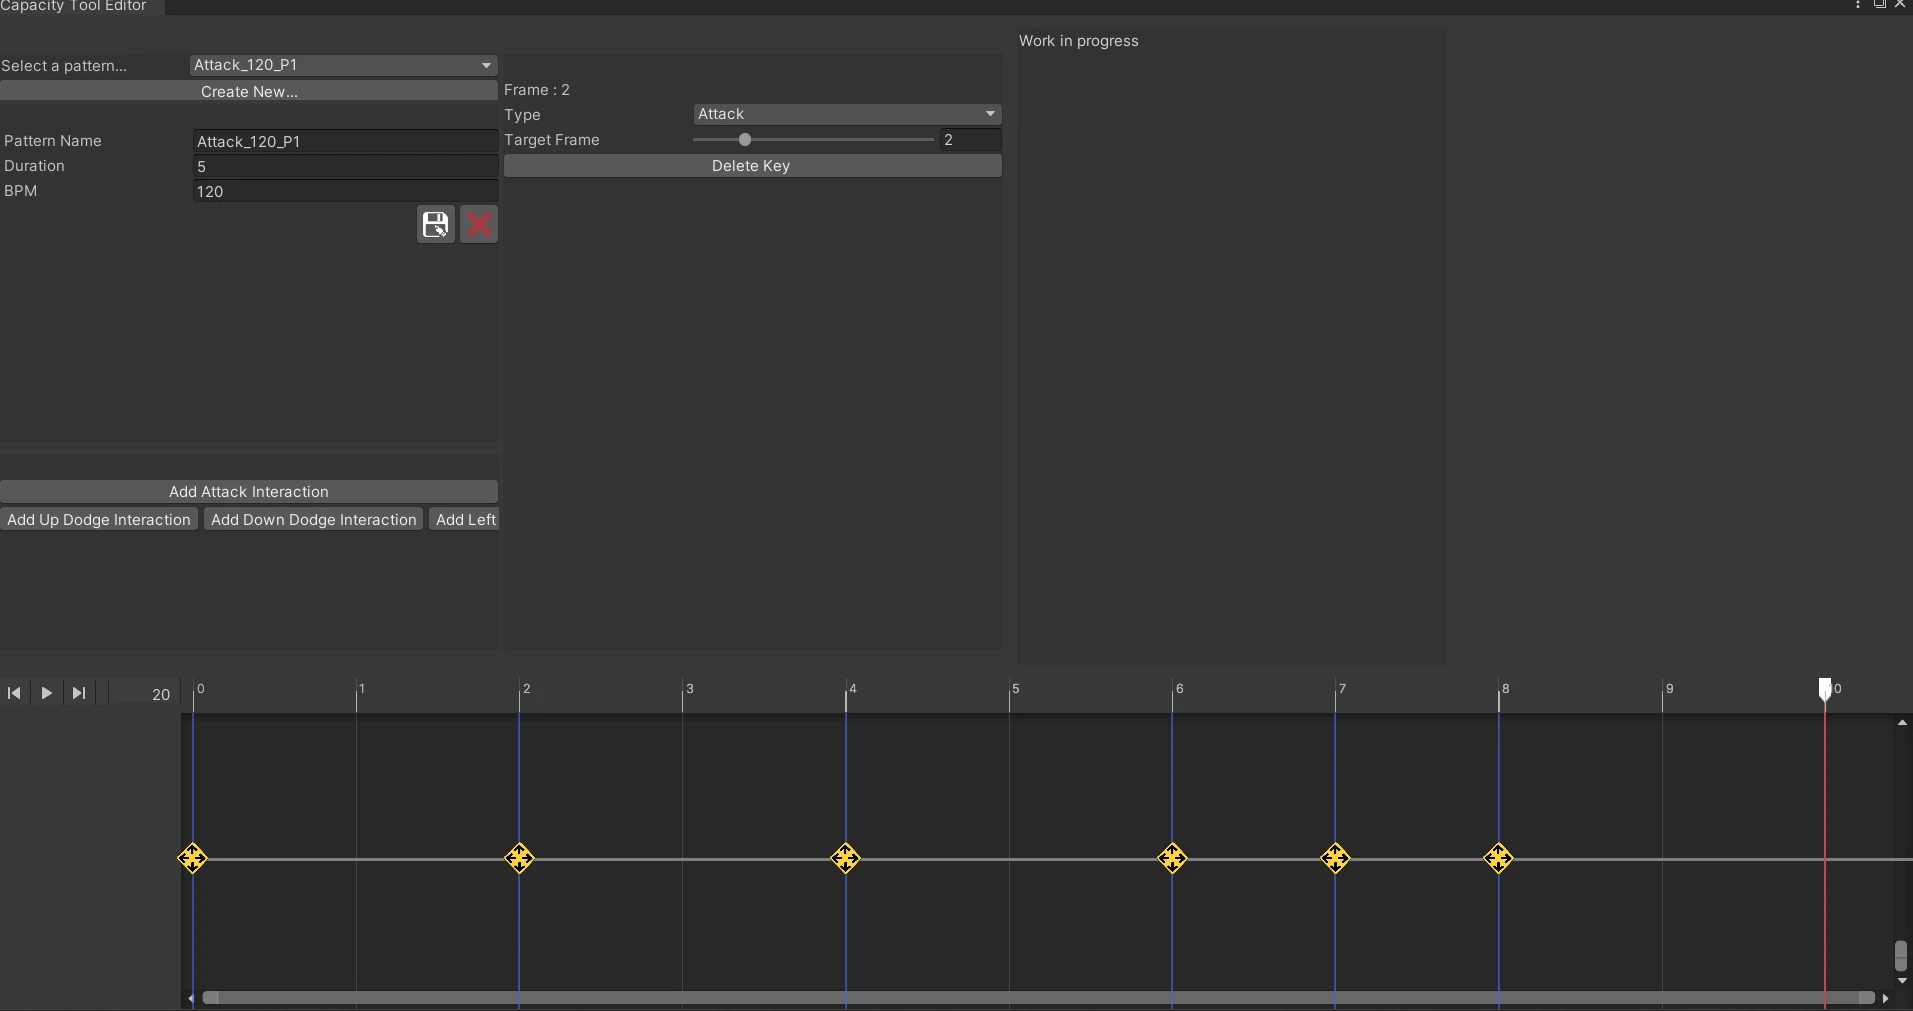Jump to the last frame of the timeline

[x=79, y=693]
